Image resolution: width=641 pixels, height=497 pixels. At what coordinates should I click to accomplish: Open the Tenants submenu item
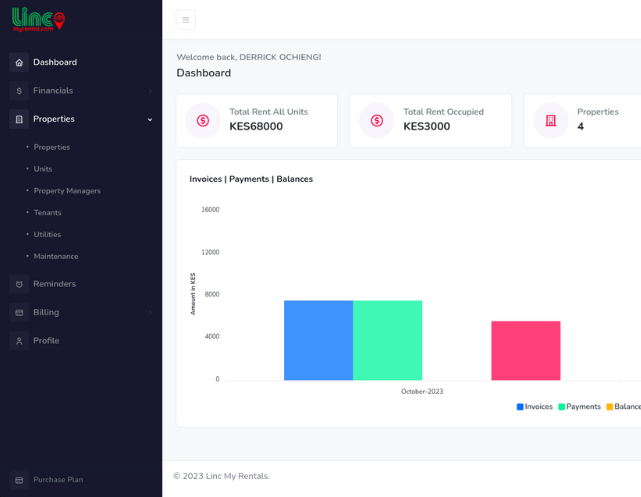coord(47,213)
